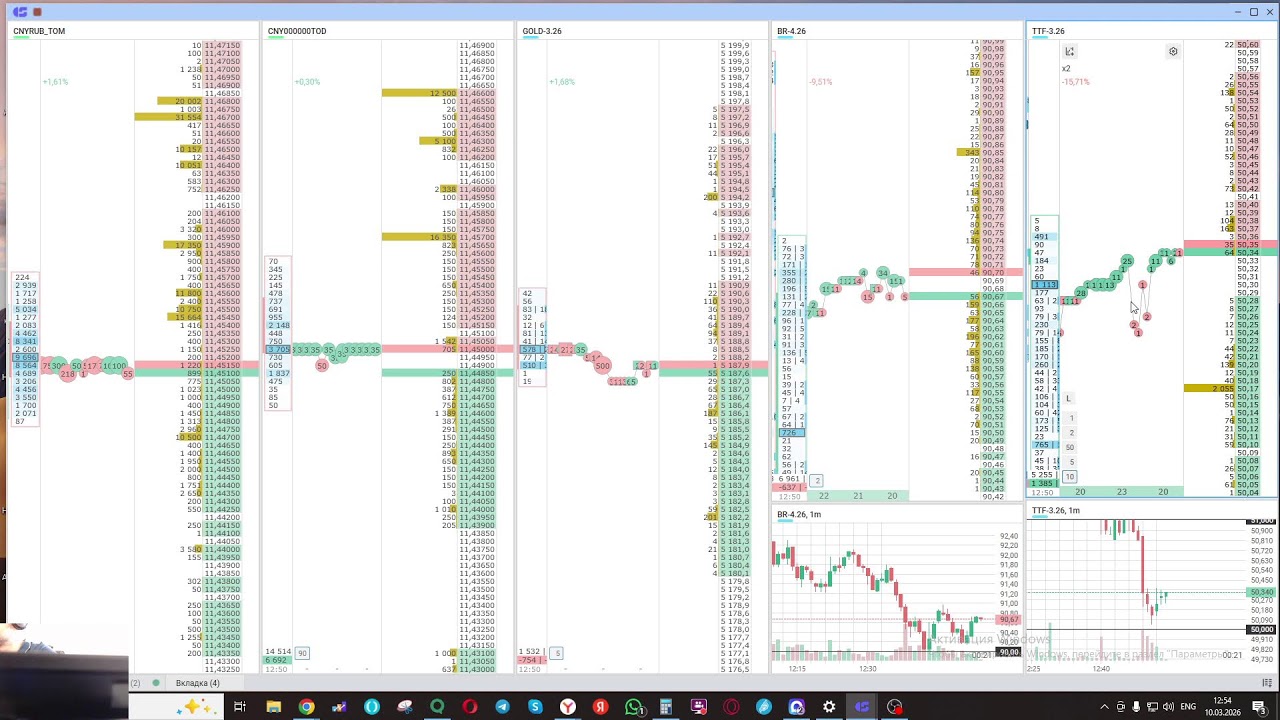Select the CNYRUB_TOM panel tab
The width and height of the screenshot is (1280, 720).
pyautogui.click(x=39, y=31)
